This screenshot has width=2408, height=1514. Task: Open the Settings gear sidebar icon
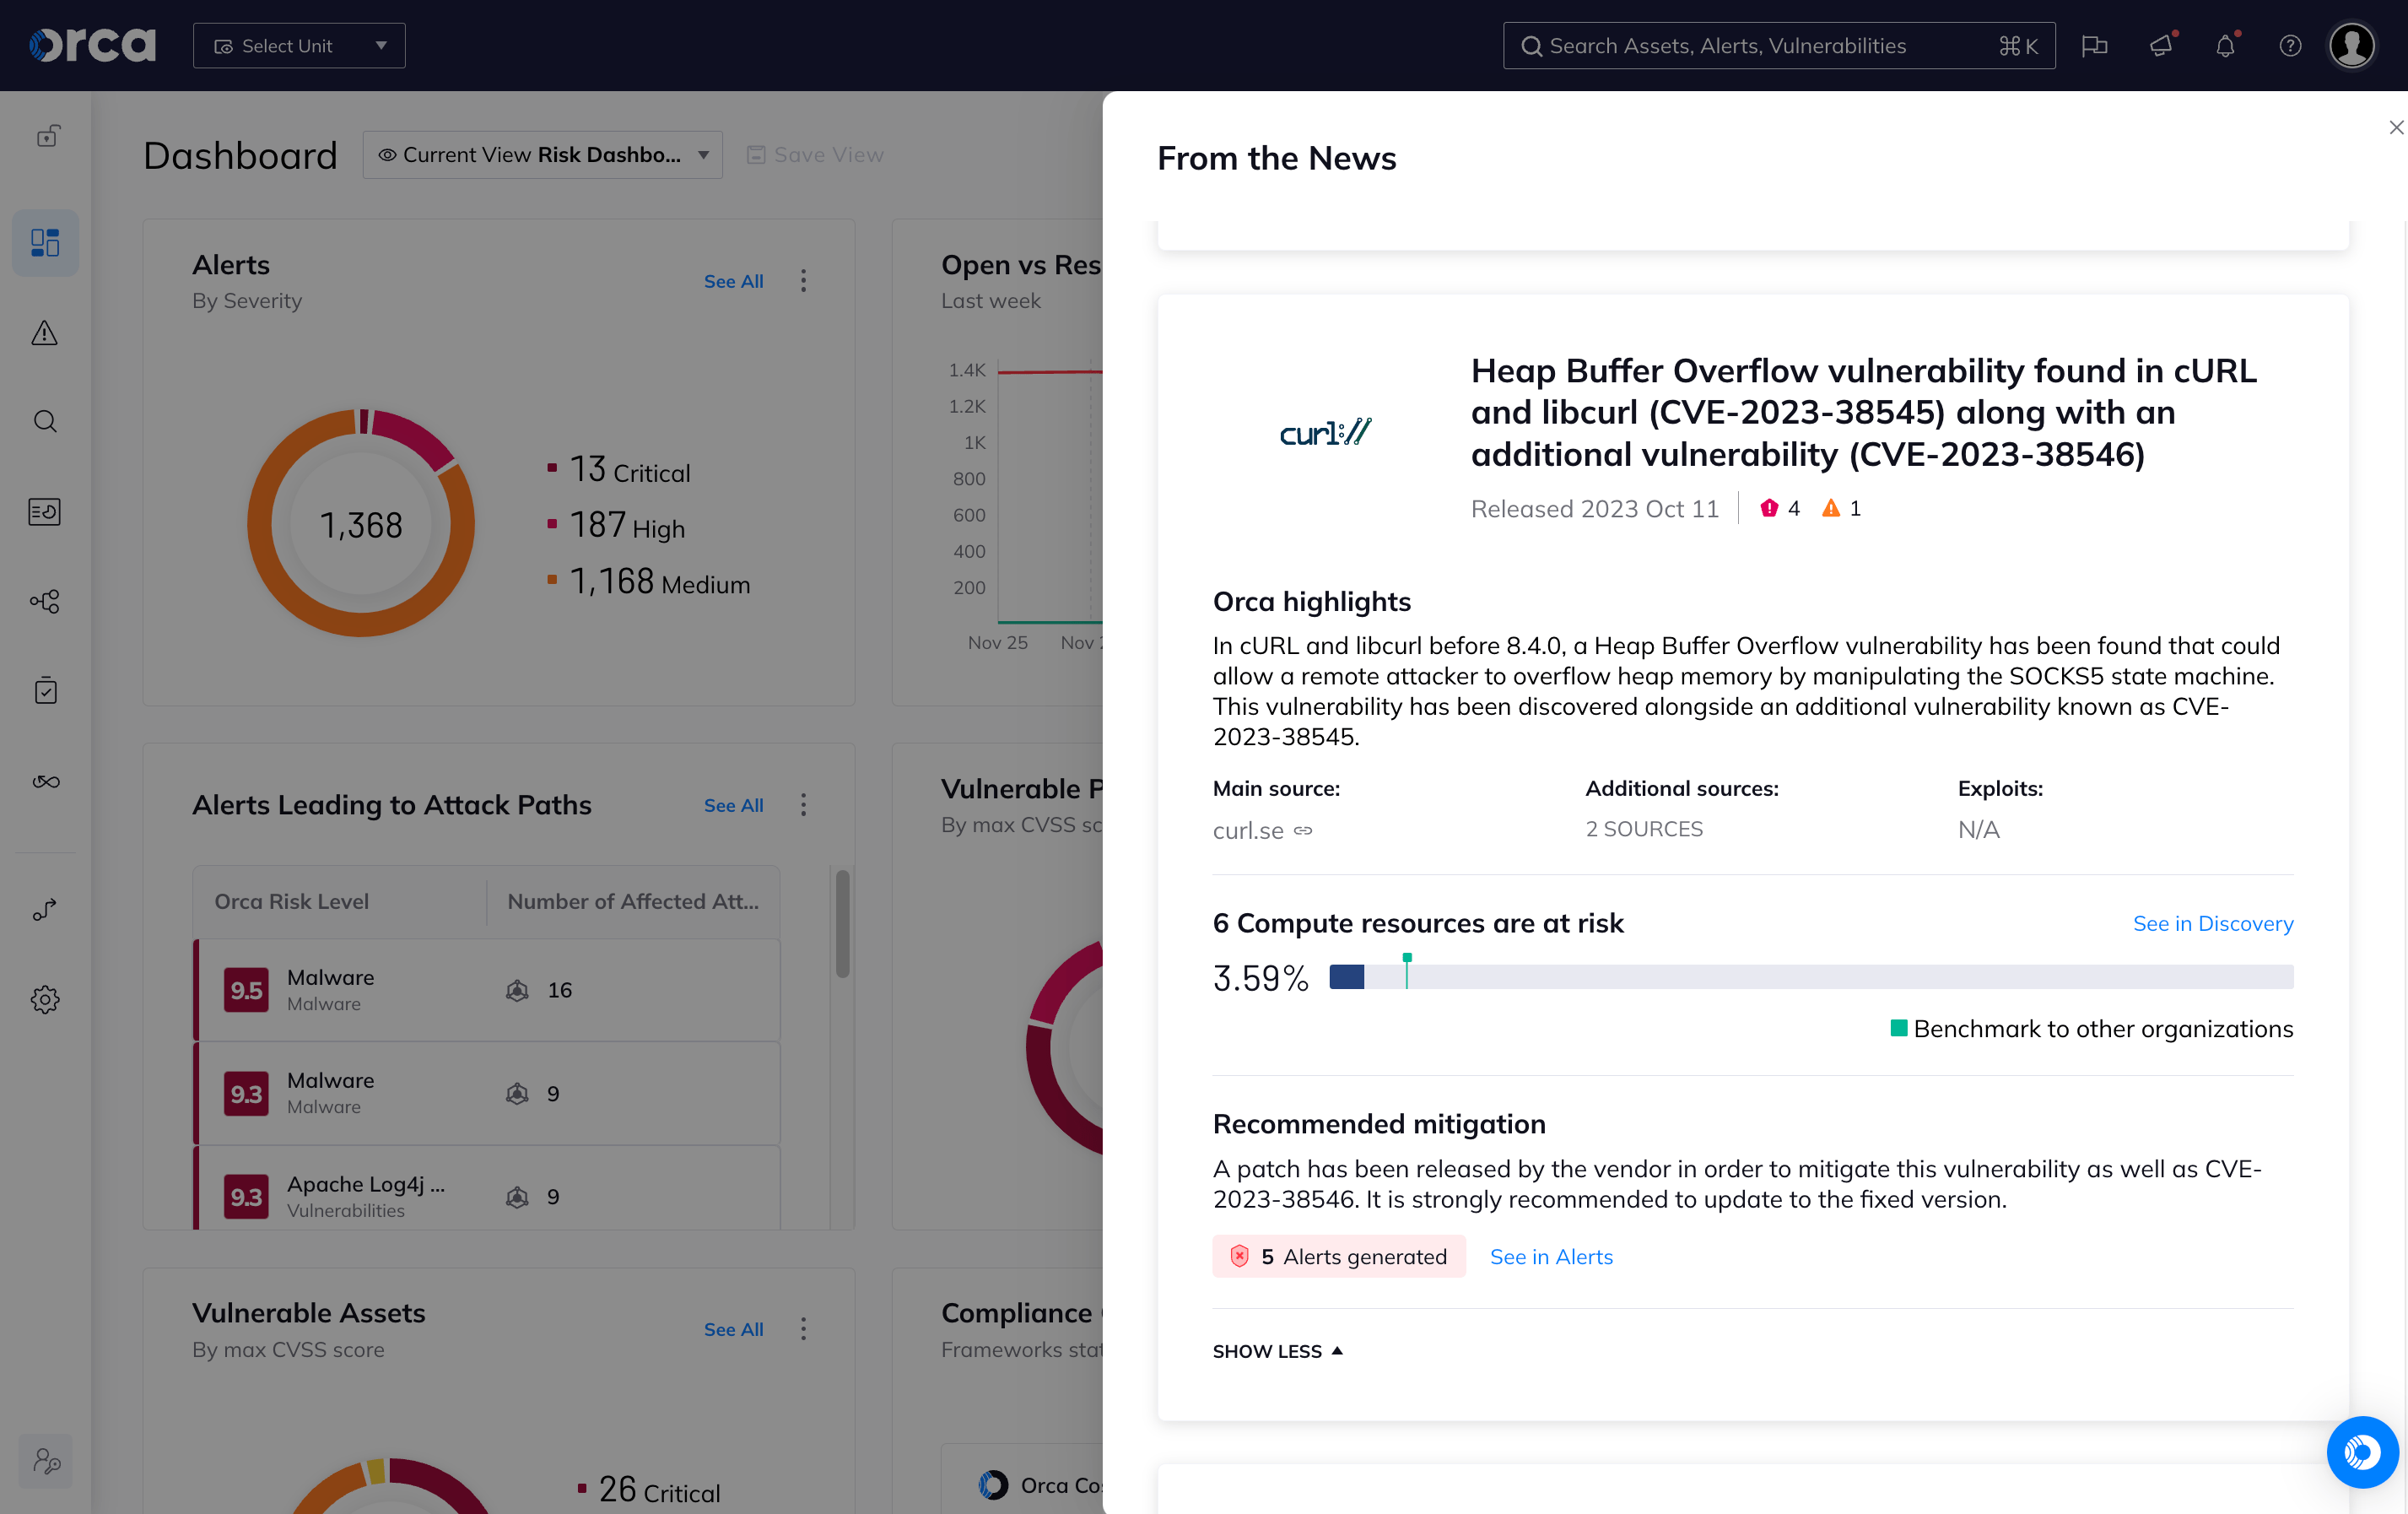click(45, 999)
